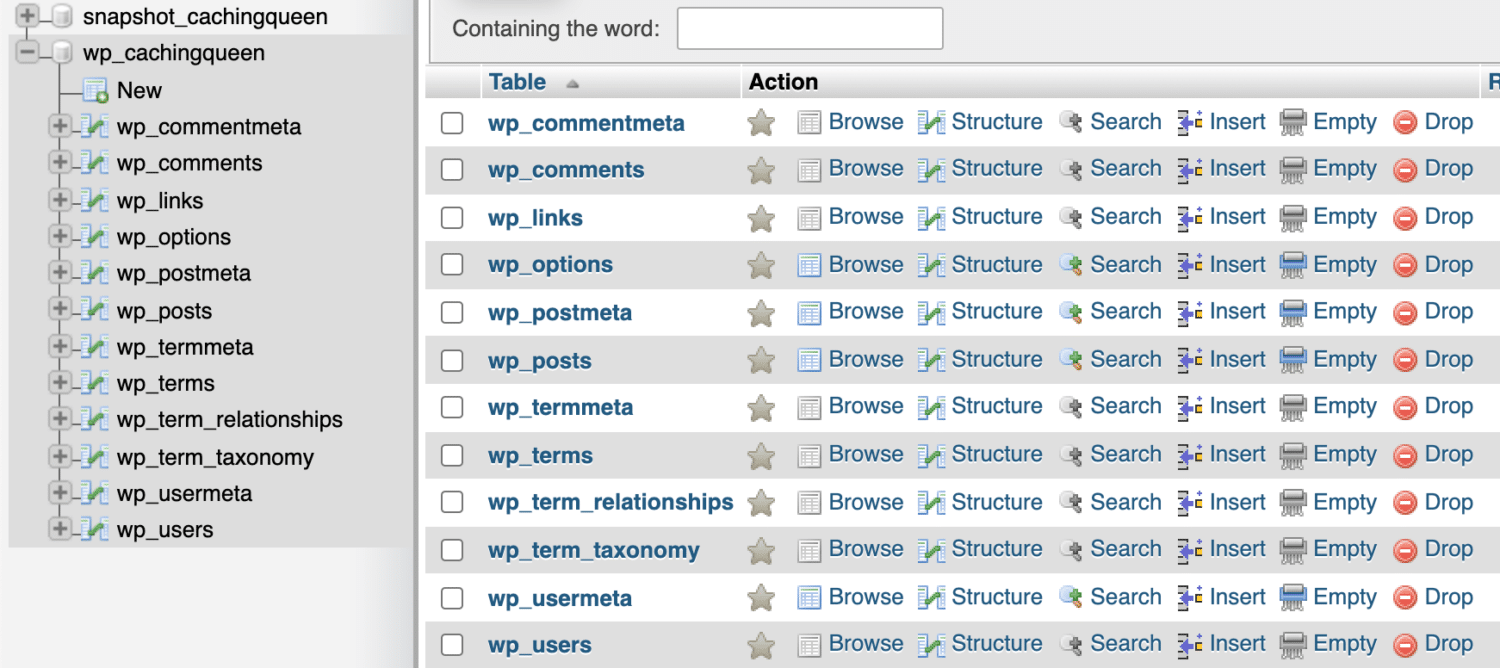Image resolution: width=1500 pixels, height=668 pixels.
Task: Click the Browse icon for wp_posts
Action: coord(809,359)
